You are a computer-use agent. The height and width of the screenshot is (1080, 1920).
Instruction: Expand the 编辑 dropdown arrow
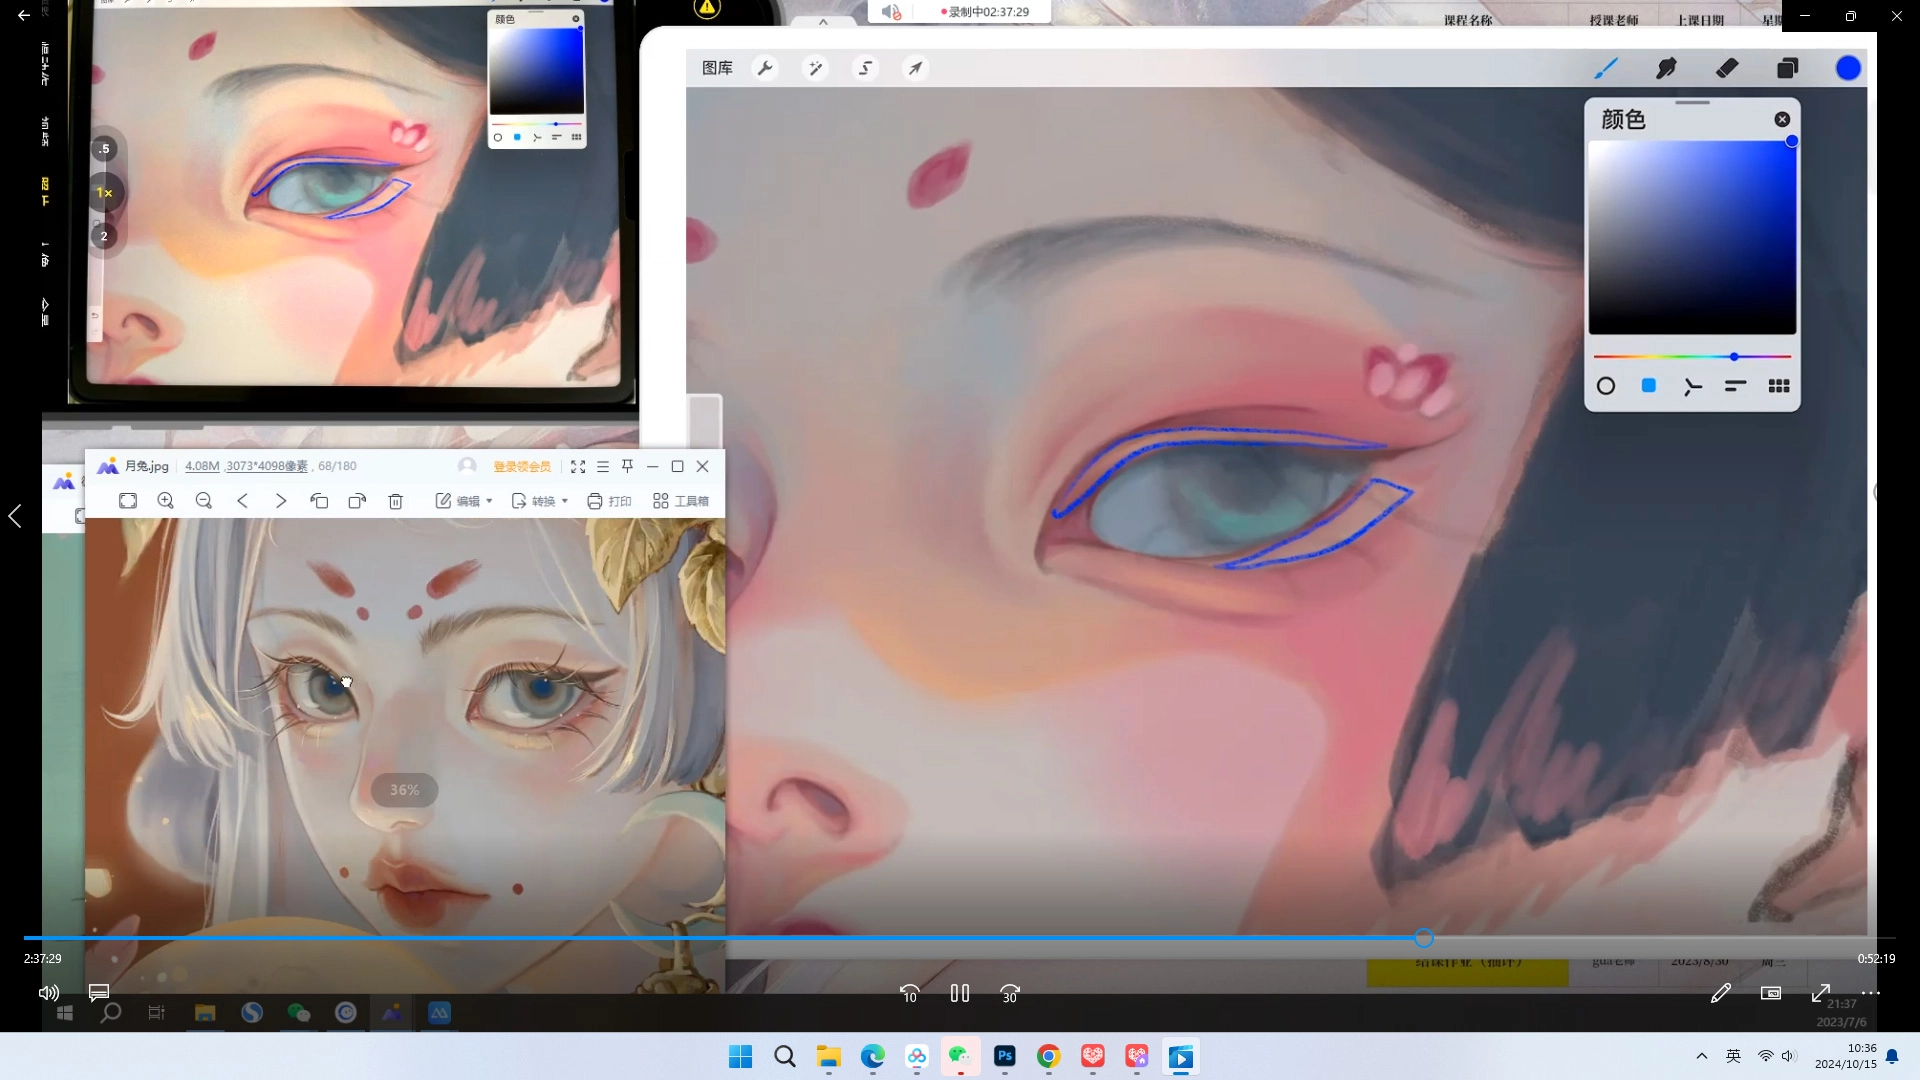point(489,501)
